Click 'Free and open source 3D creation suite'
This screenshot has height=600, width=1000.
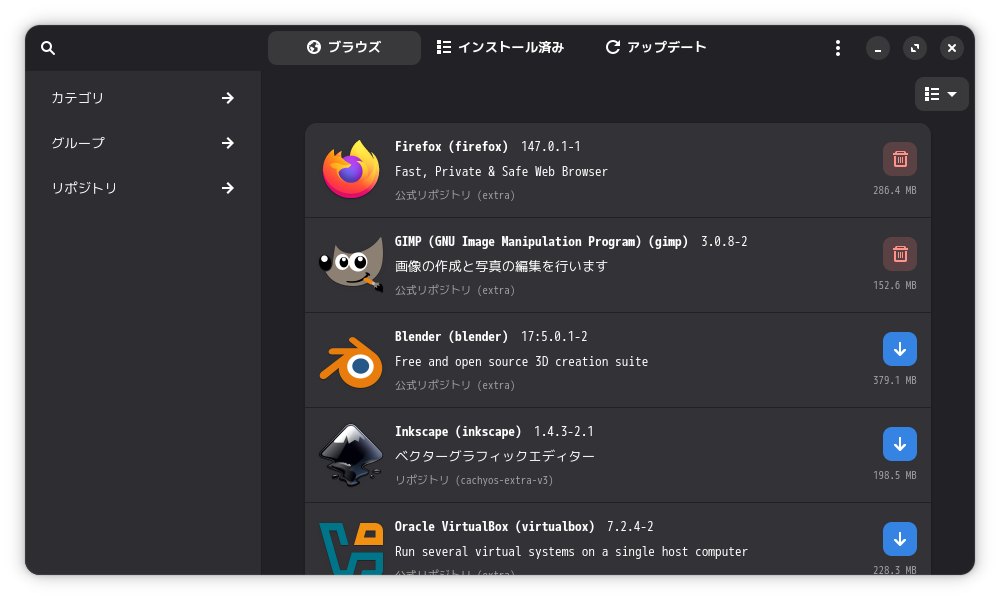click(x=521, y=362)
